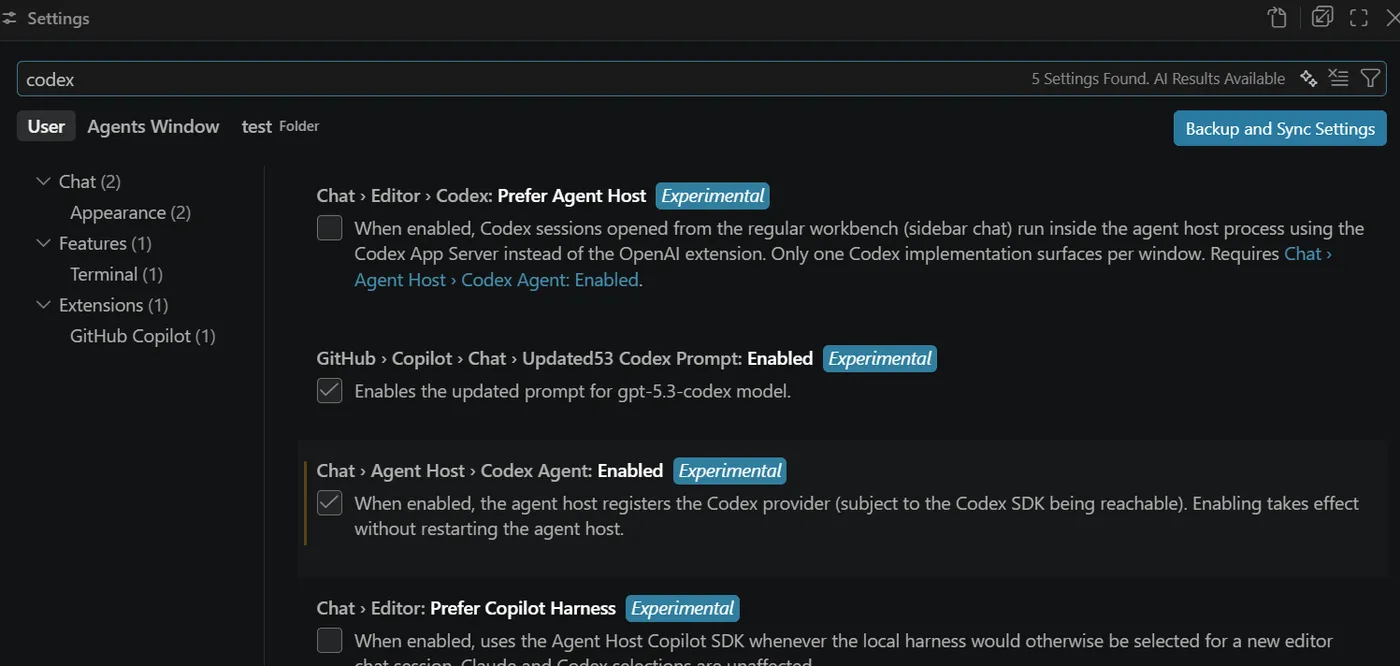This screenshot has width=1400, height=666.
Task: Click the Split Editor icon in title bar
Action: [1322, 17]
